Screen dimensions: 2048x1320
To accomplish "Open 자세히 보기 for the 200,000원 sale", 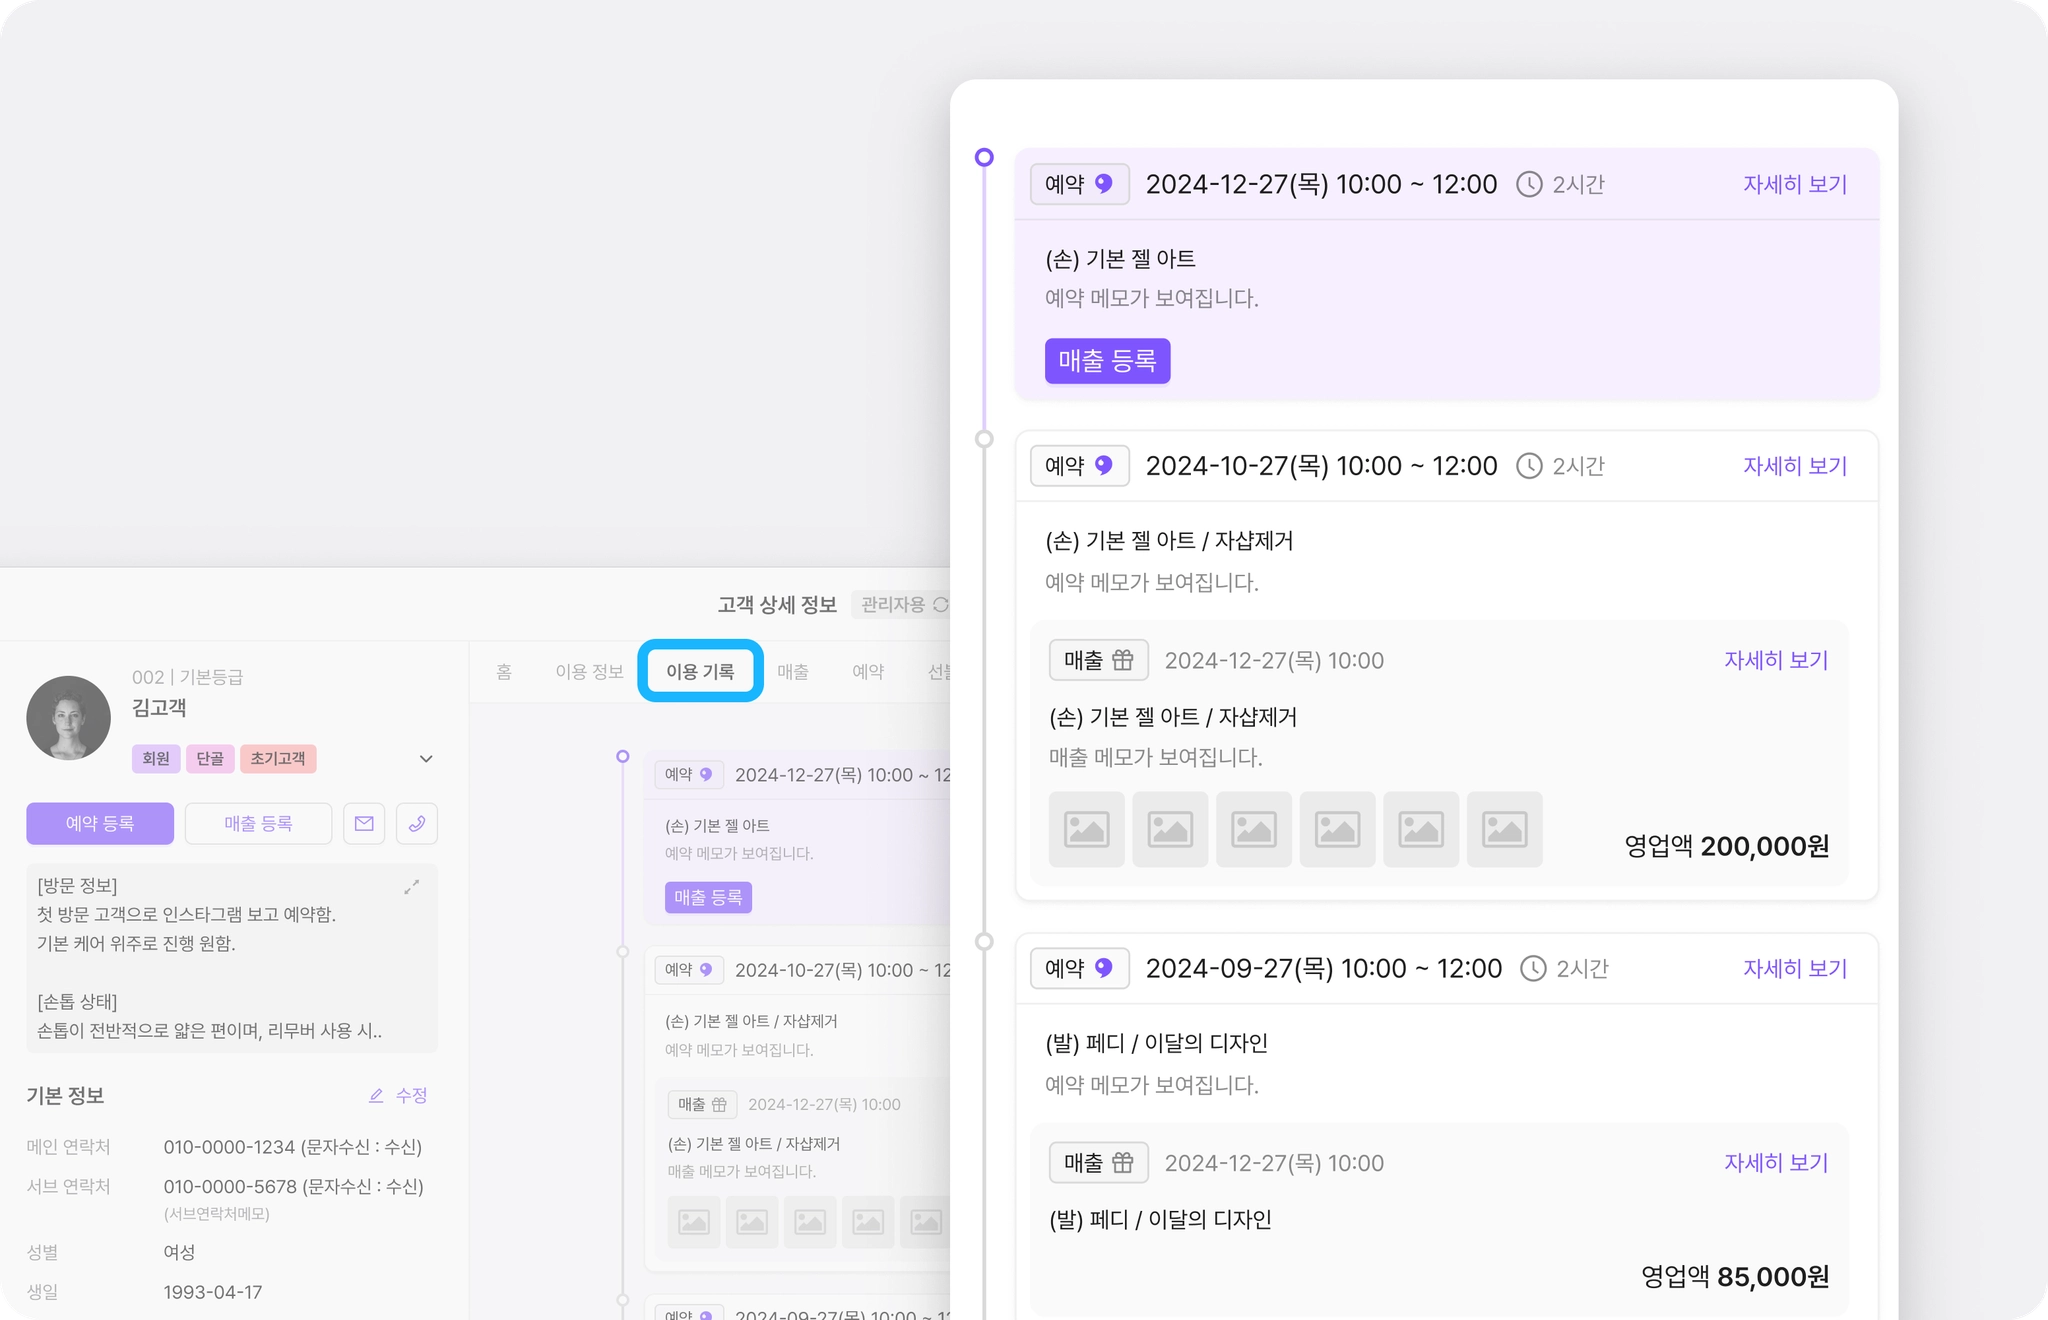I will [x=1775, y=661].
